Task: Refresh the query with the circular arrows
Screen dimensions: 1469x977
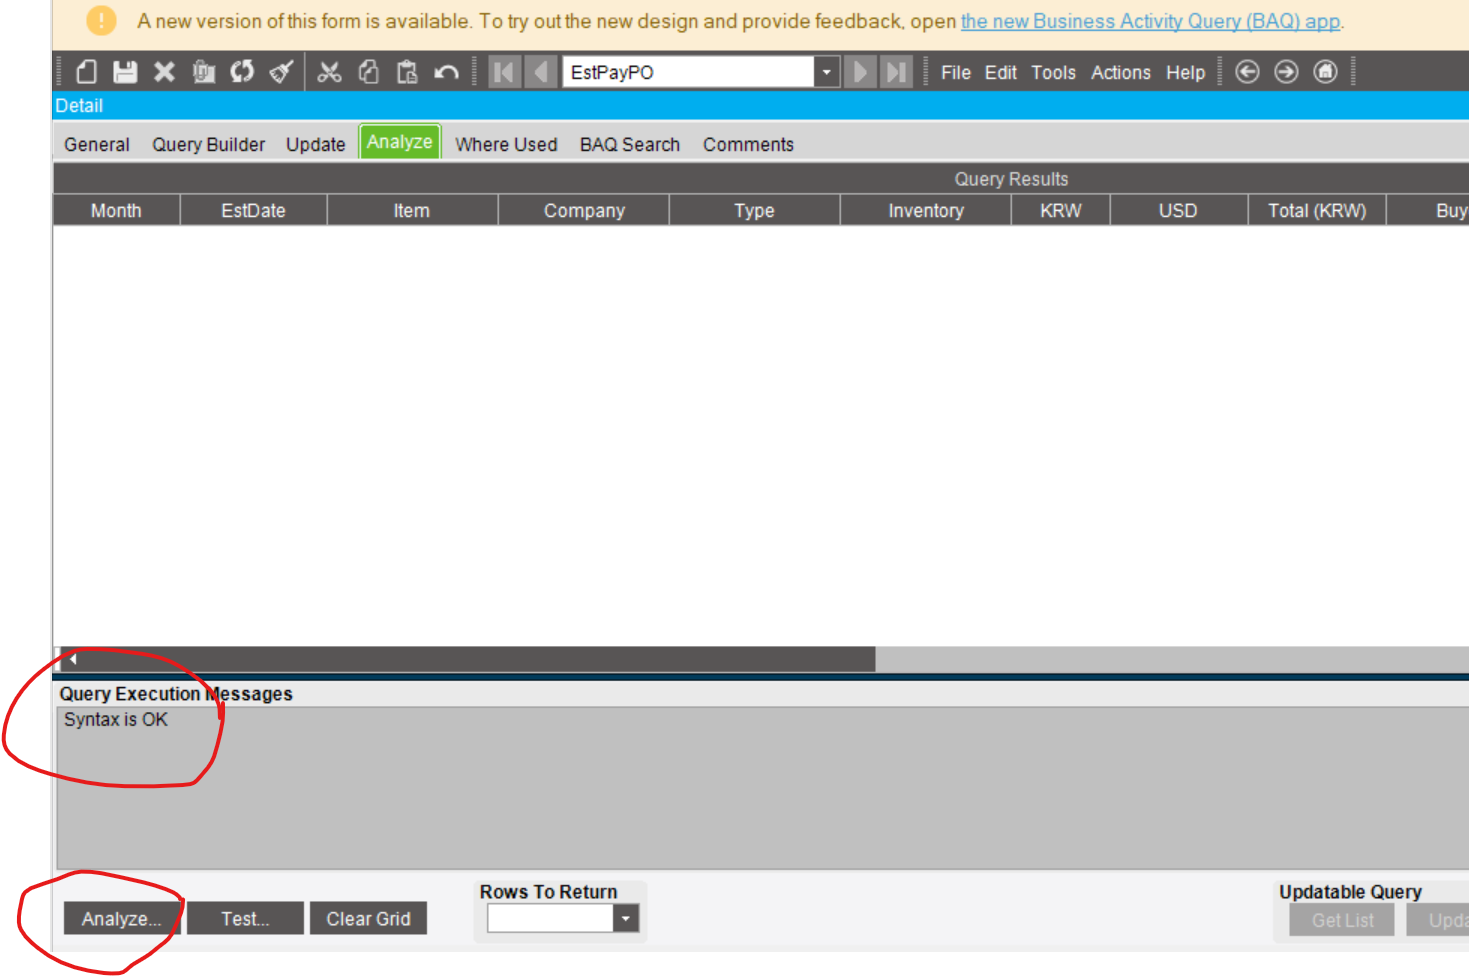Action: point(242,72)
